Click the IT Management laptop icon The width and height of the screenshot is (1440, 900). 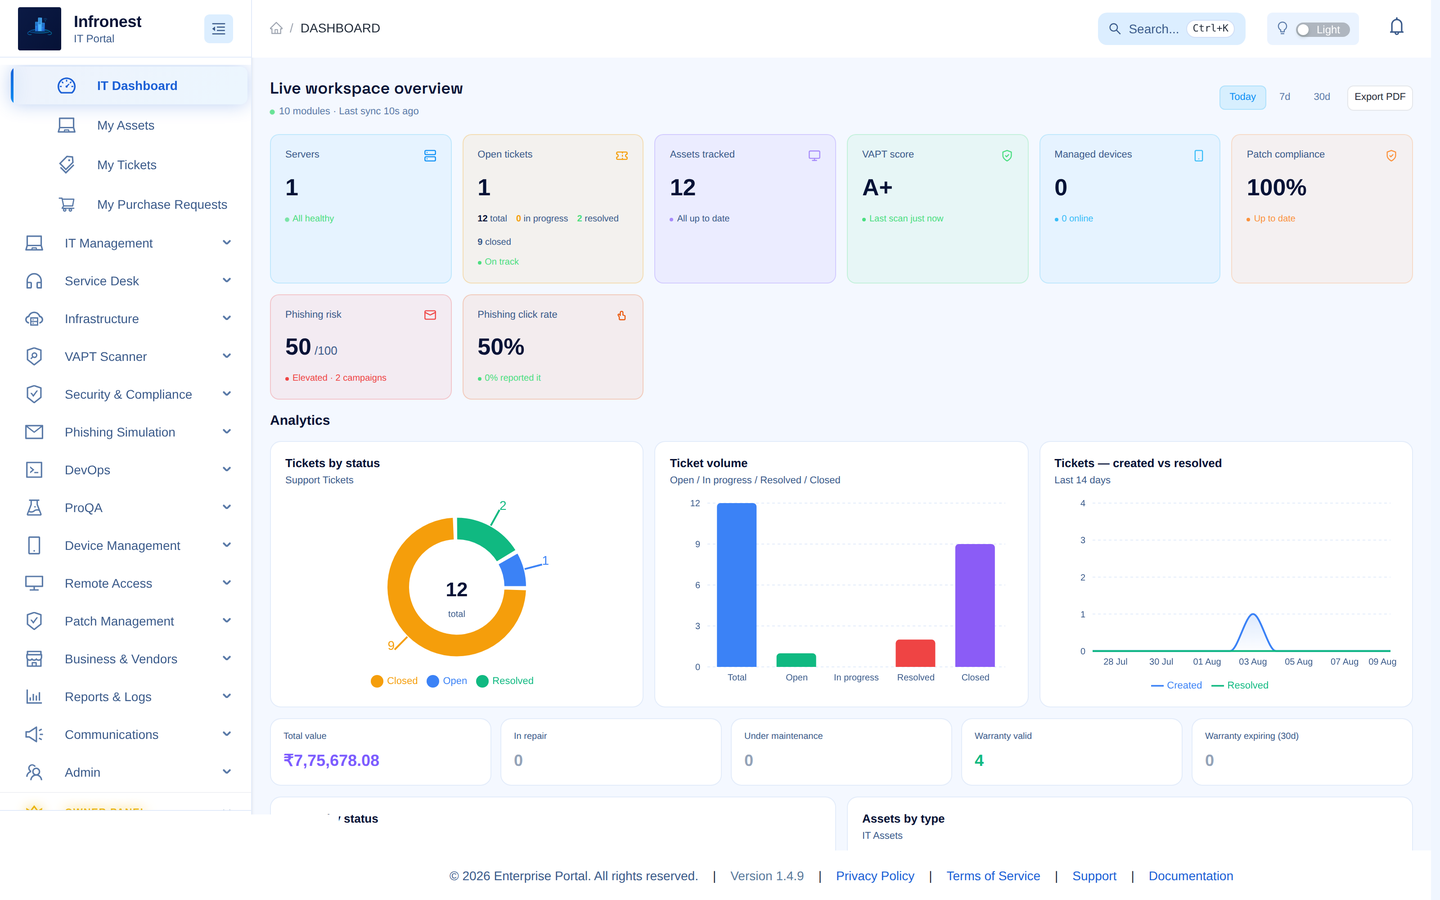[34, 243]
